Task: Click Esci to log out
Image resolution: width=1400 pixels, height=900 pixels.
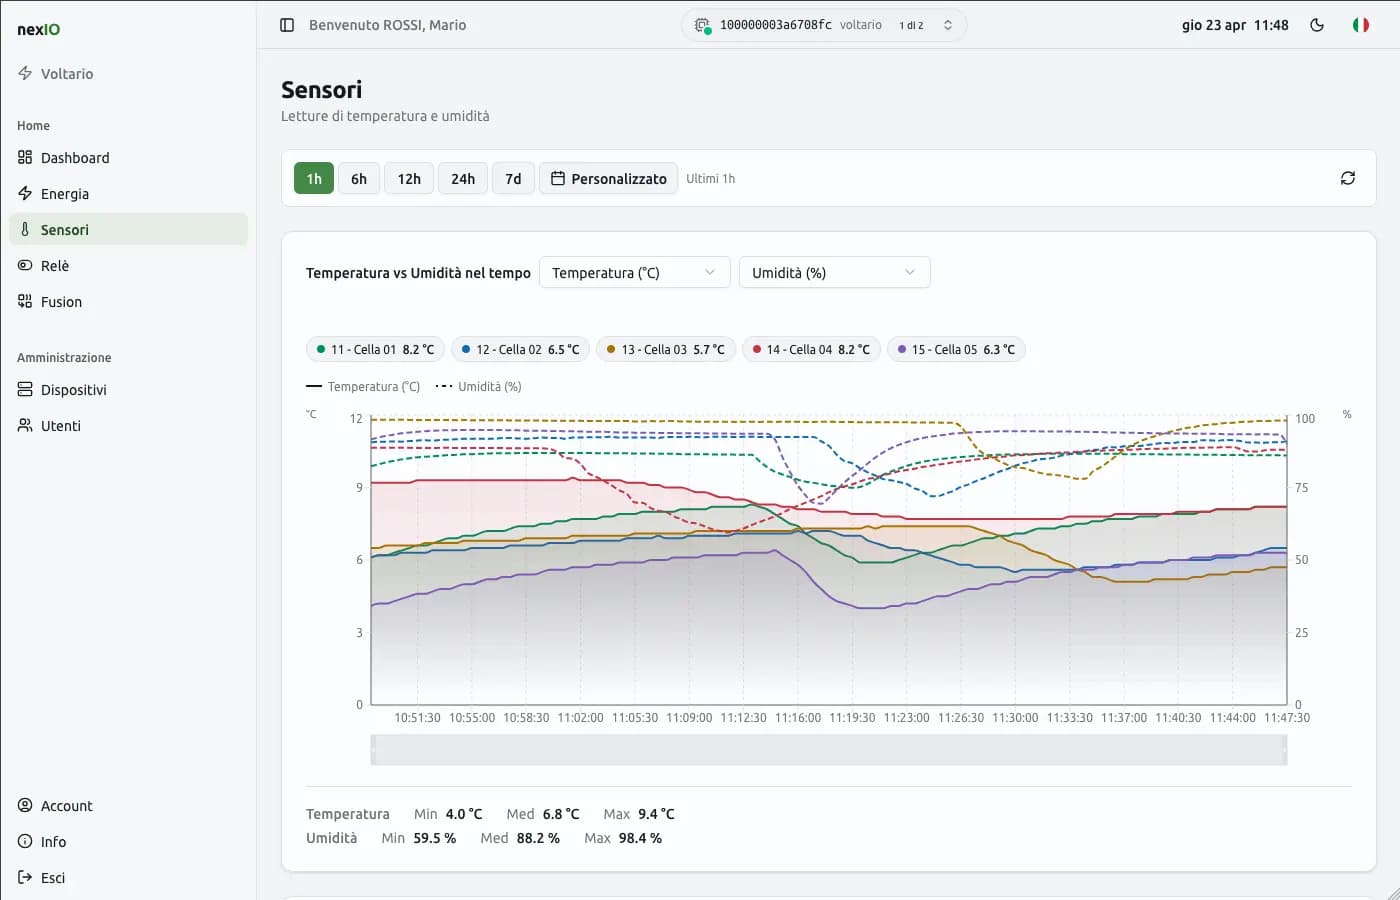Action: [53, 878]
